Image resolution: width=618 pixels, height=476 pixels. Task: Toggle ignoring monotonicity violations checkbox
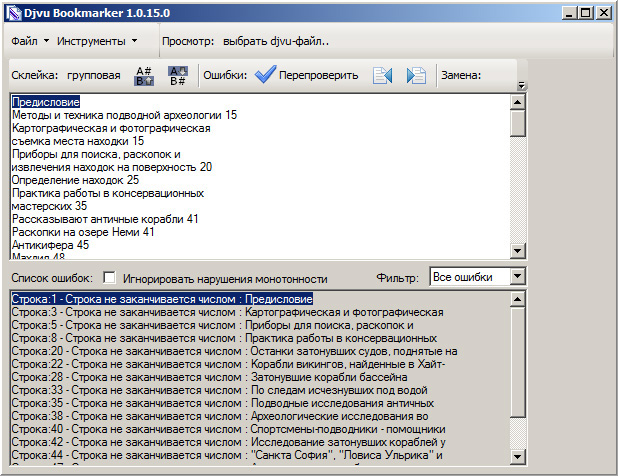pyautogui.click(x=109, y=277)
